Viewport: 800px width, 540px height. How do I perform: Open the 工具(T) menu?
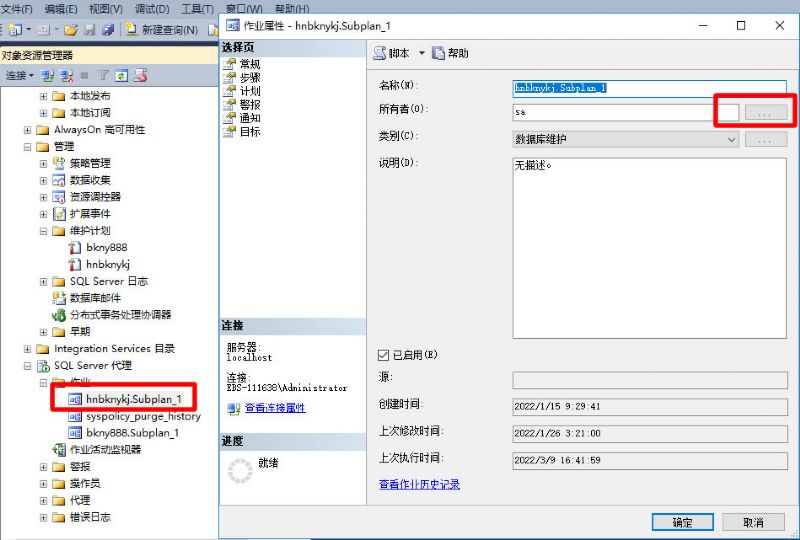pos(197,8)
